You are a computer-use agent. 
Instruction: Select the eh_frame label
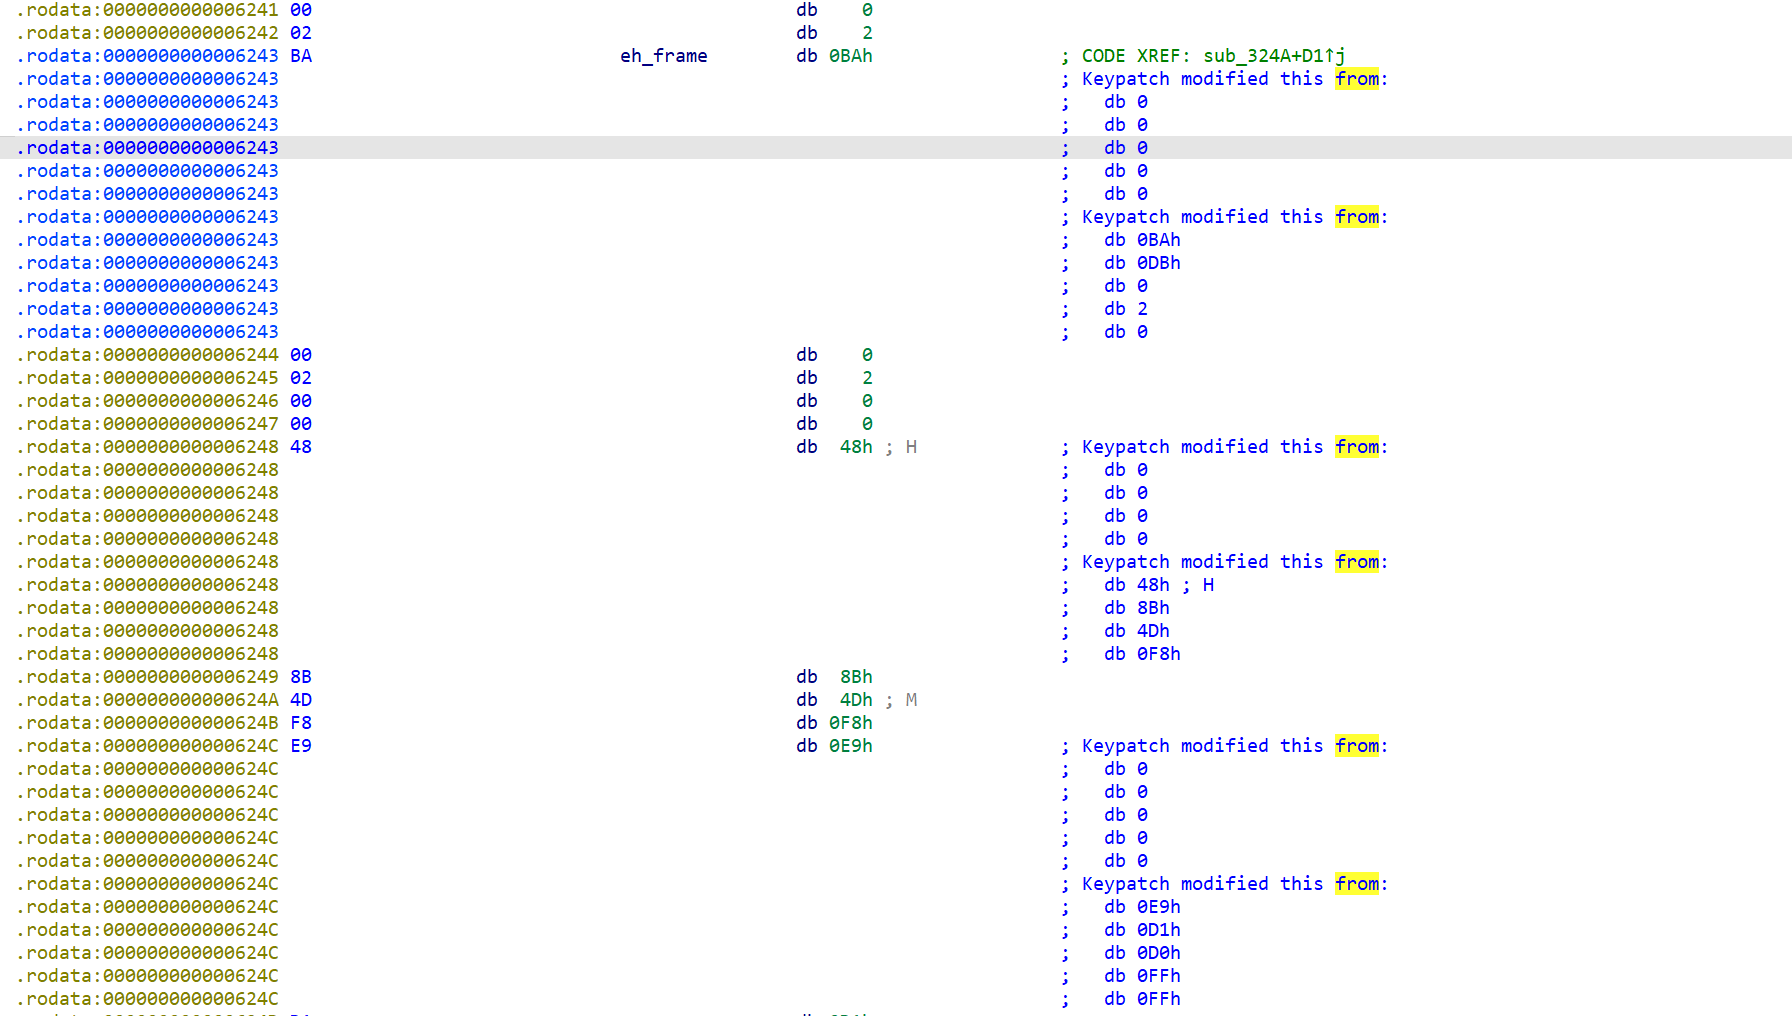pos(663,56)
